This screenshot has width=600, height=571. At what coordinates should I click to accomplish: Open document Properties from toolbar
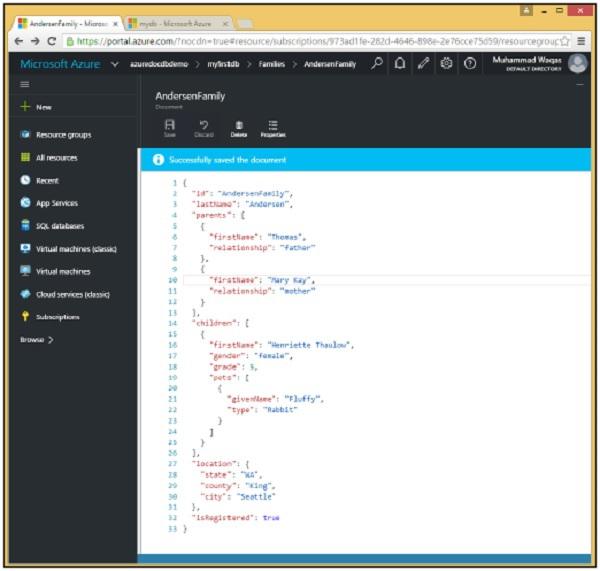click(272, 126)
